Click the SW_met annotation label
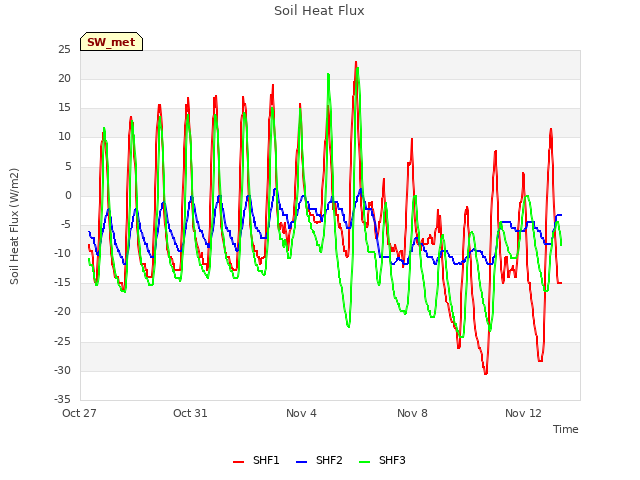The width and height of the screenshot is (640, 480). pyautogui.click(x=111, y=42)
